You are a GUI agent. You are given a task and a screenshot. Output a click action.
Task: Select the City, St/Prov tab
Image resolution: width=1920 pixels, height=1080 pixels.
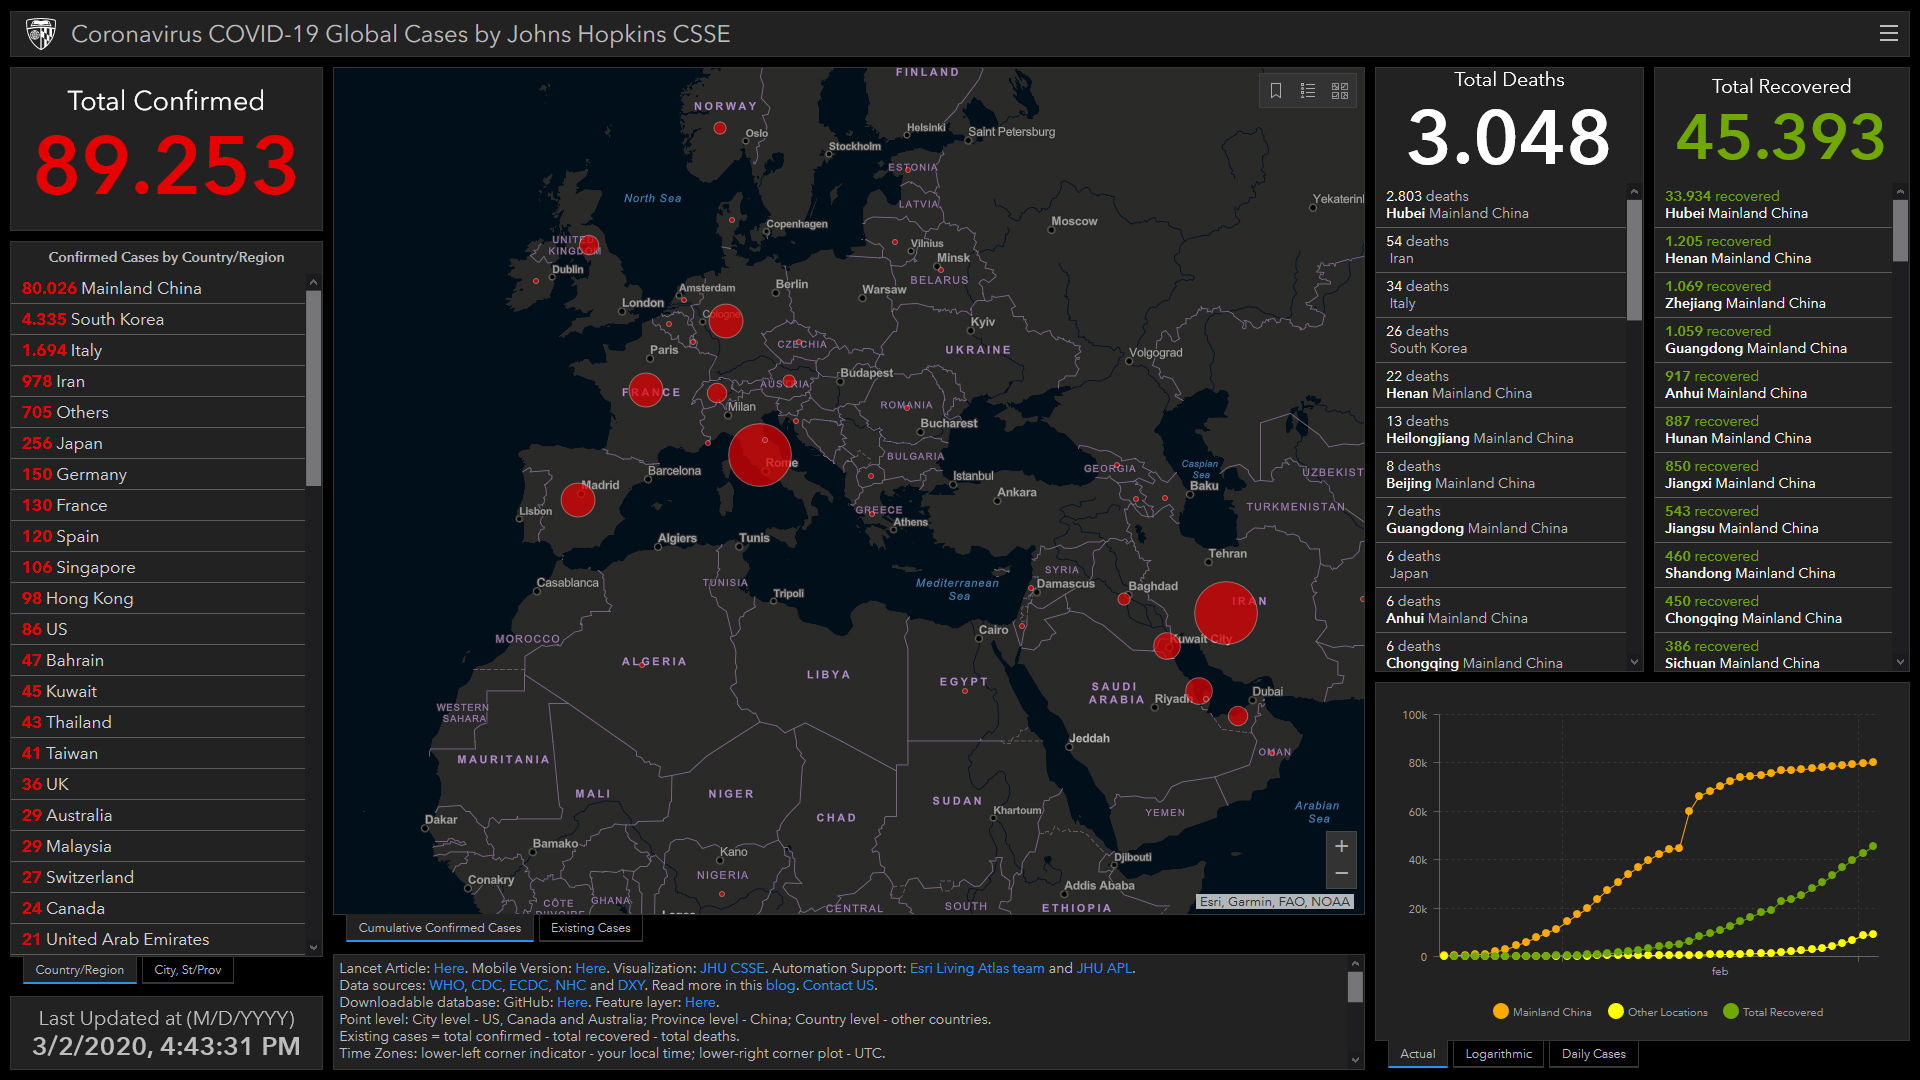(x=188, y=970)
